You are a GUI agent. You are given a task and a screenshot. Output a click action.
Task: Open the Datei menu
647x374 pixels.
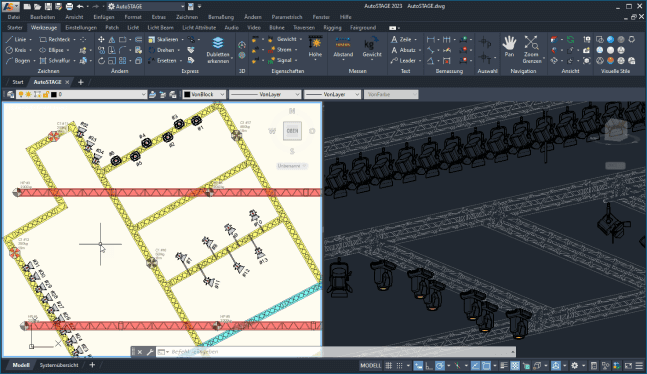click(x=14, y=17)
